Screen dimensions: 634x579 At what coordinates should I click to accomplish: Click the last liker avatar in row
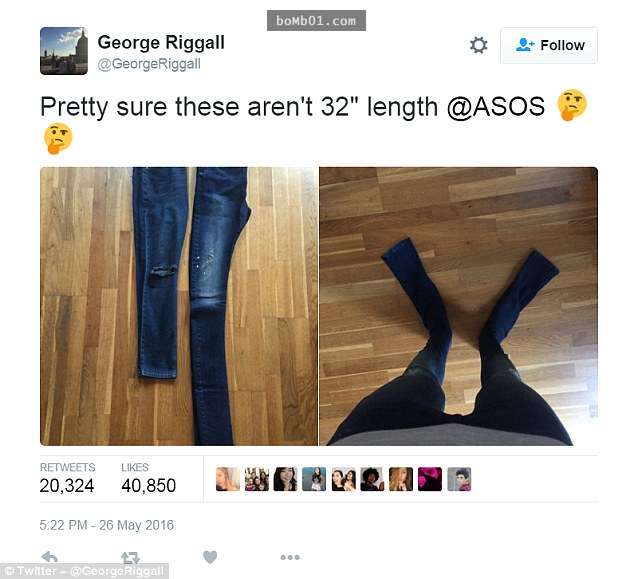coord(459,479)
